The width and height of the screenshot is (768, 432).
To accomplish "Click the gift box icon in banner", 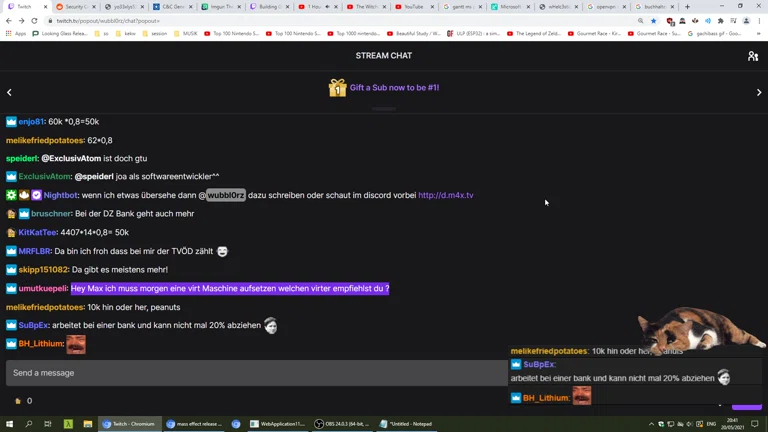I will [337, 88].
